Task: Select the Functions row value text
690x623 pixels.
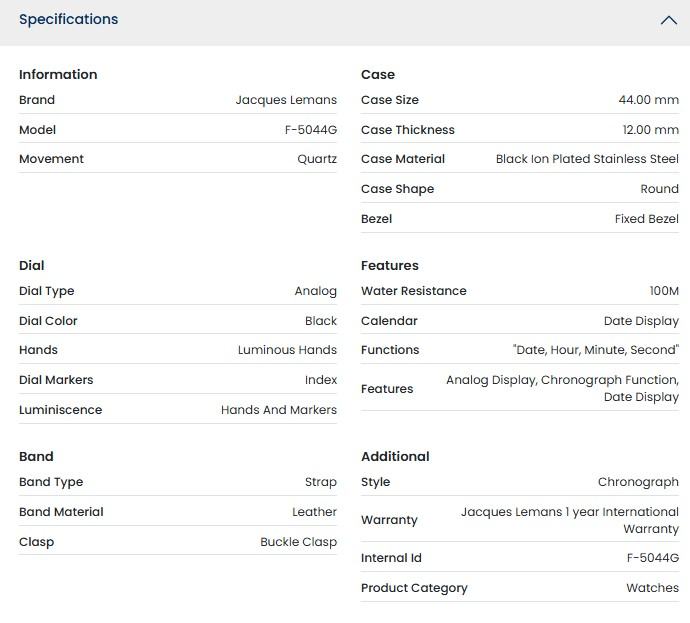Action: [x=596, y=350]
